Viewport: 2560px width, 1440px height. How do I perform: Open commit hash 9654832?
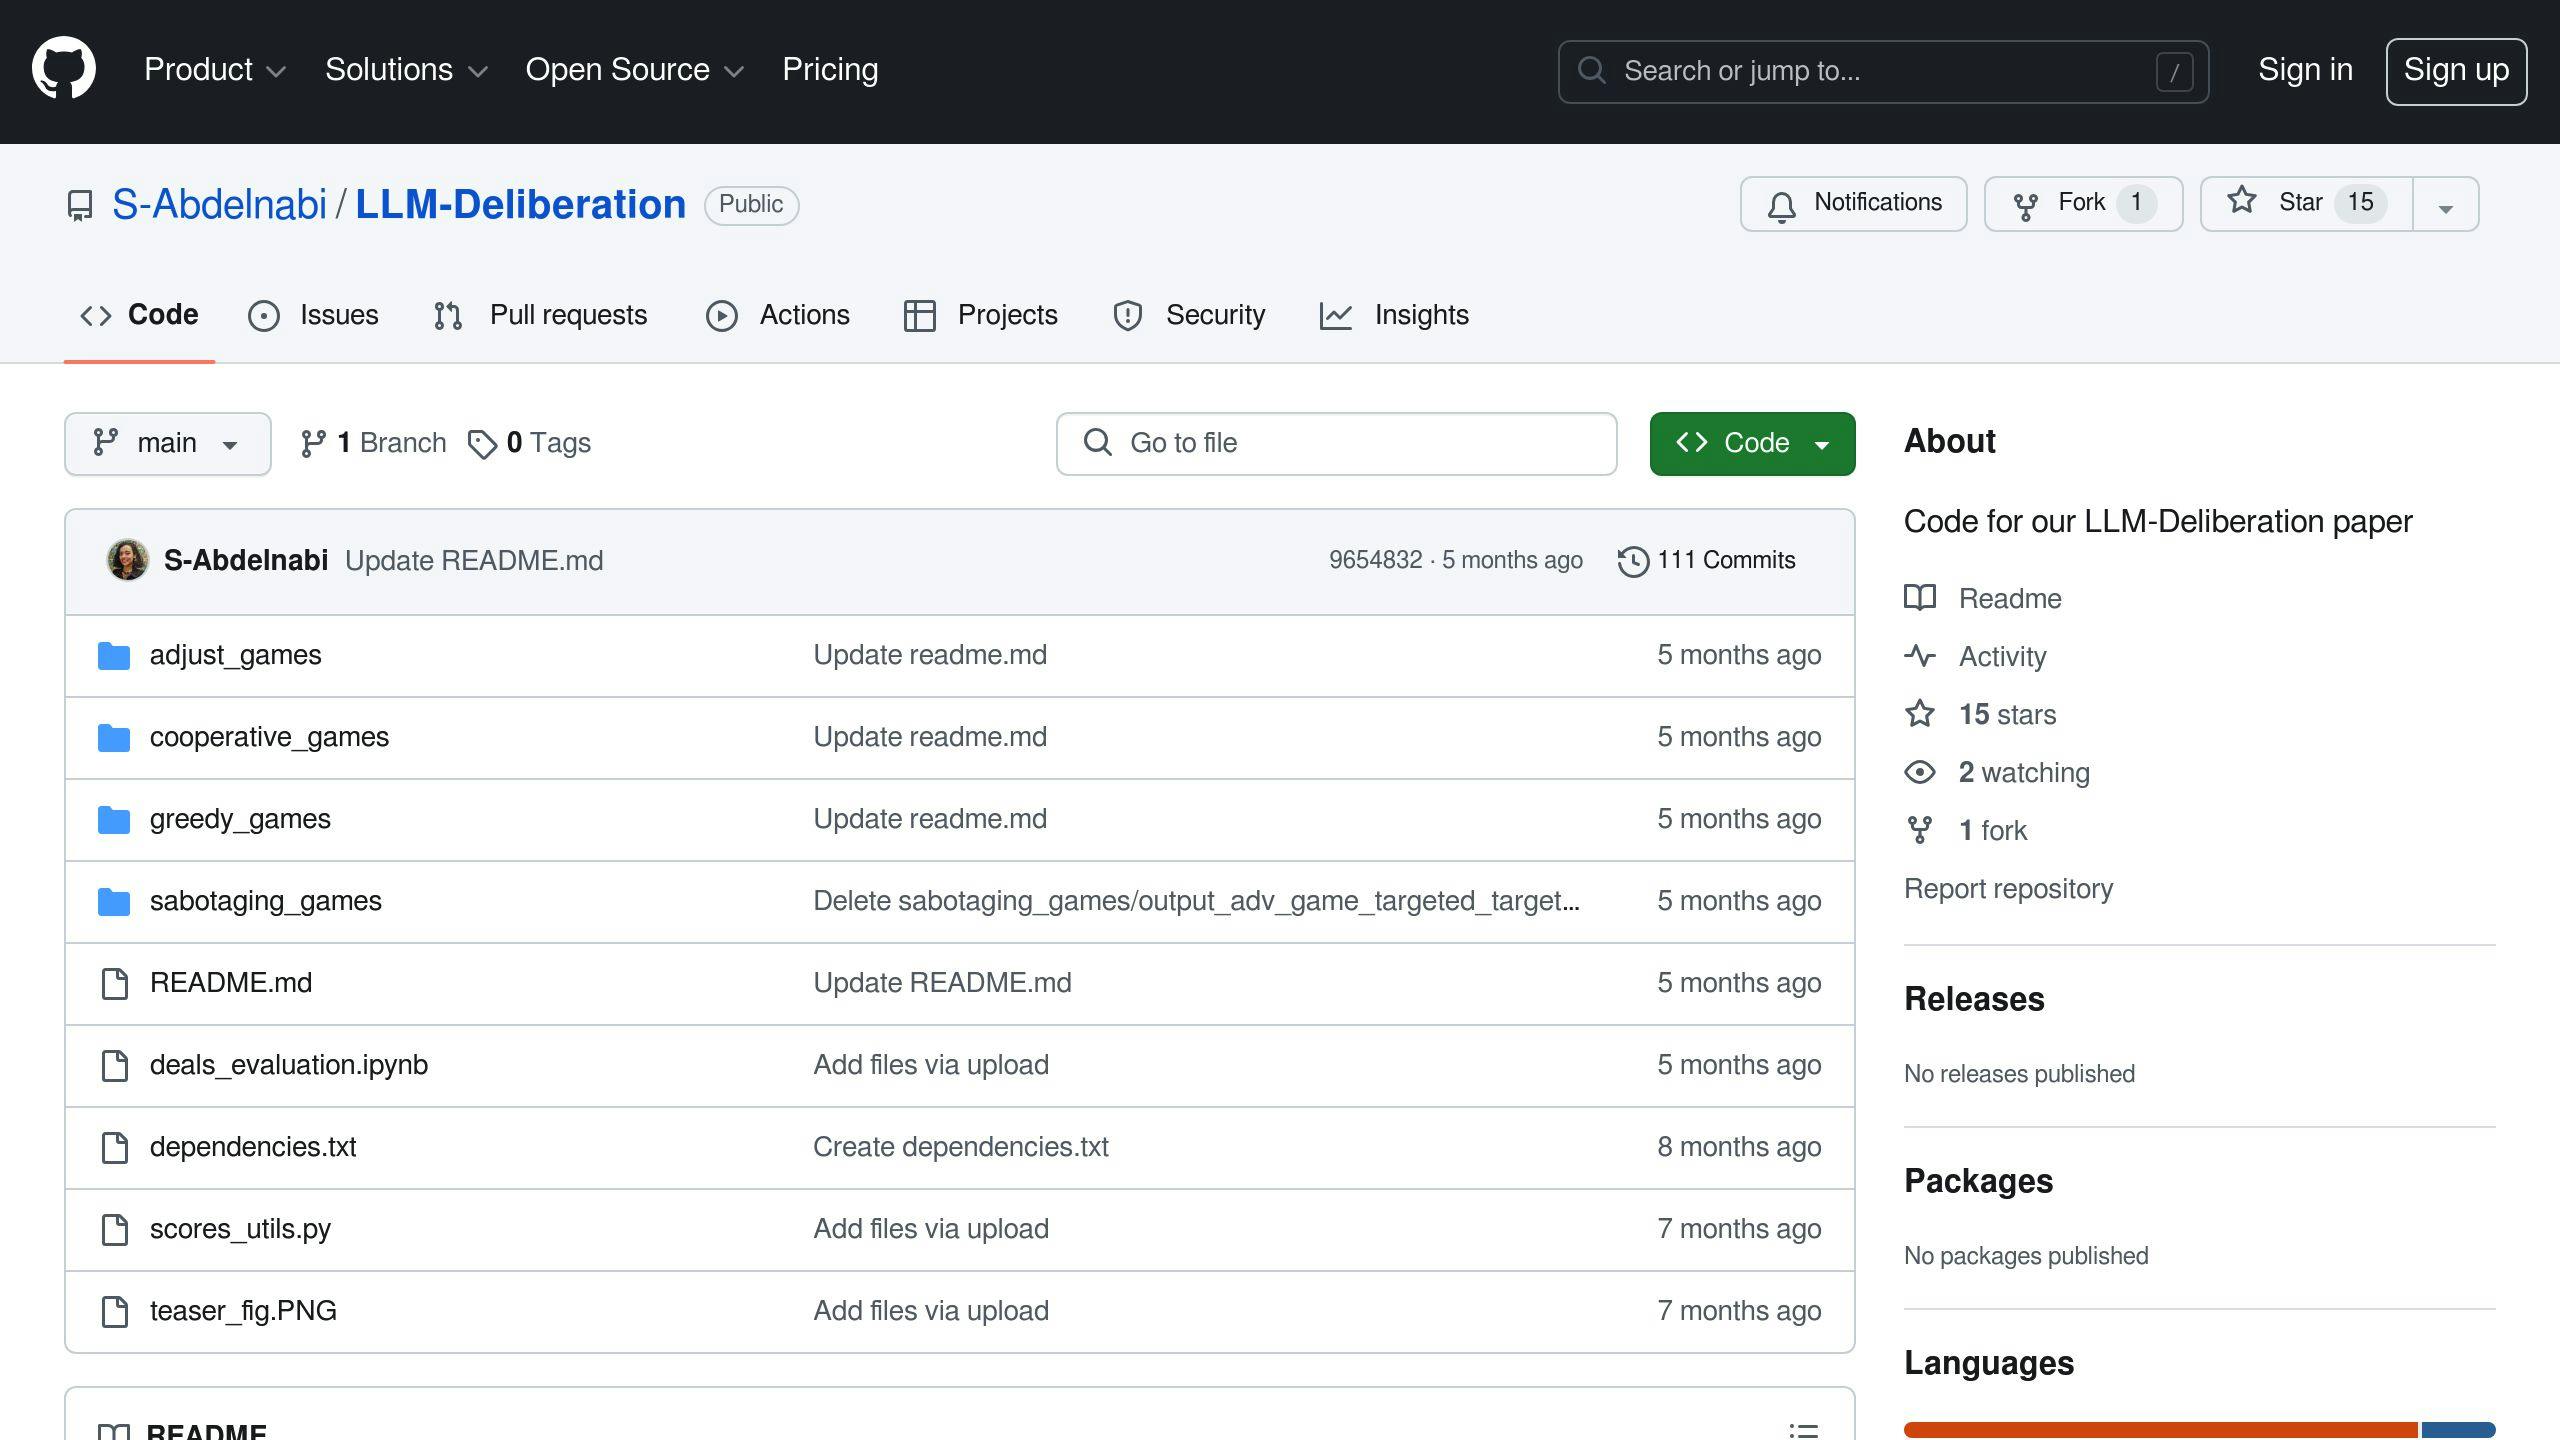tap(1375, 560)
